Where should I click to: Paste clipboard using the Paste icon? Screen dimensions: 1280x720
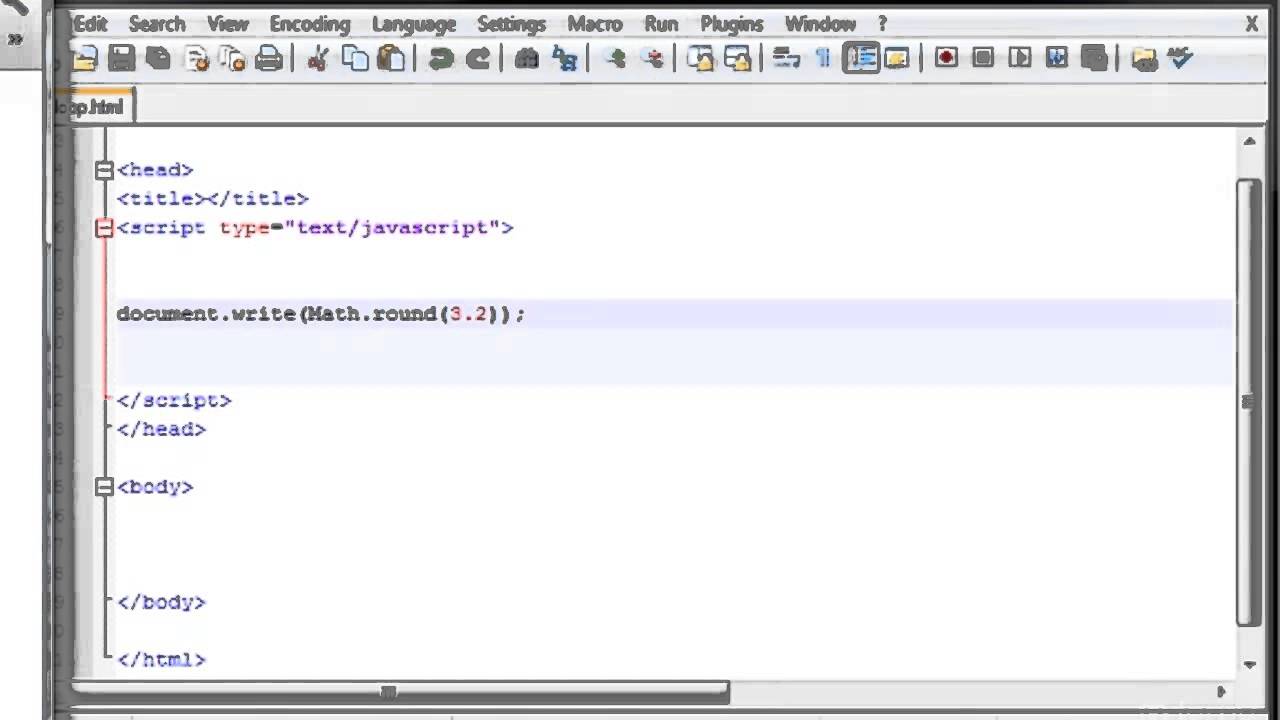(x=391, y=58)
